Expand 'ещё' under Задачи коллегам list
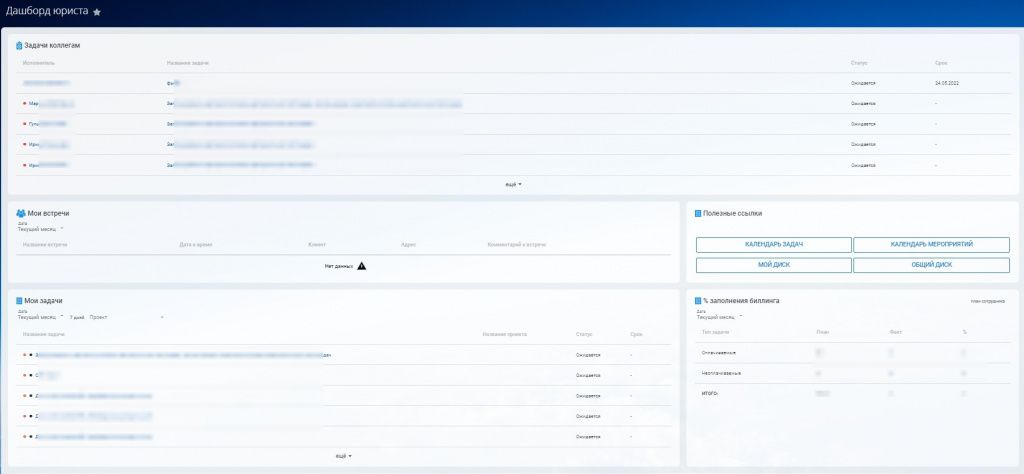The height and width of the screenshot is (474, 1024). point(513,184)
